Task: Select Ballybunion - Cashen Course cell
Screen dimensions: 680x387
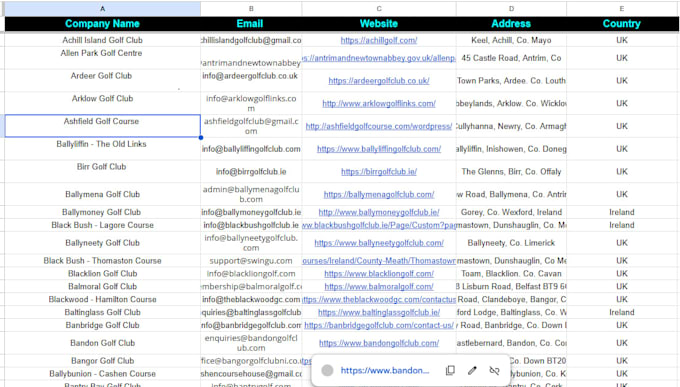Action: click(x=102, y=374)
